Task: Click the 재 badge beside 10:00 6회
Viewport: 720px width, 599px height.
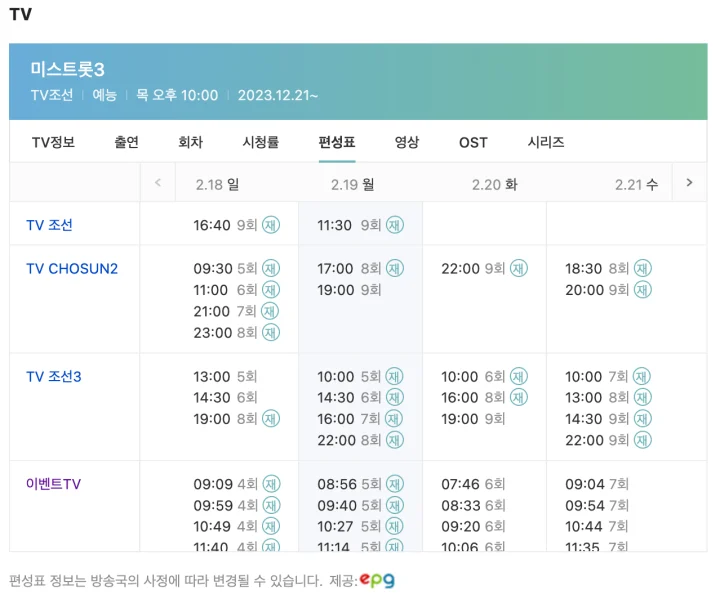Action: 519,376
